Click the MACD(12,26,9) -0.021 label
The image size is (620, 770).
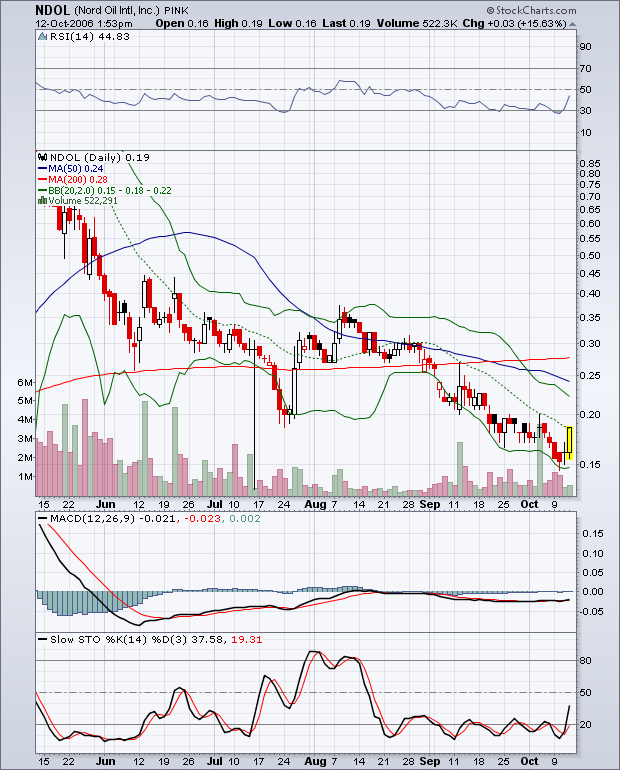(113, 519)
